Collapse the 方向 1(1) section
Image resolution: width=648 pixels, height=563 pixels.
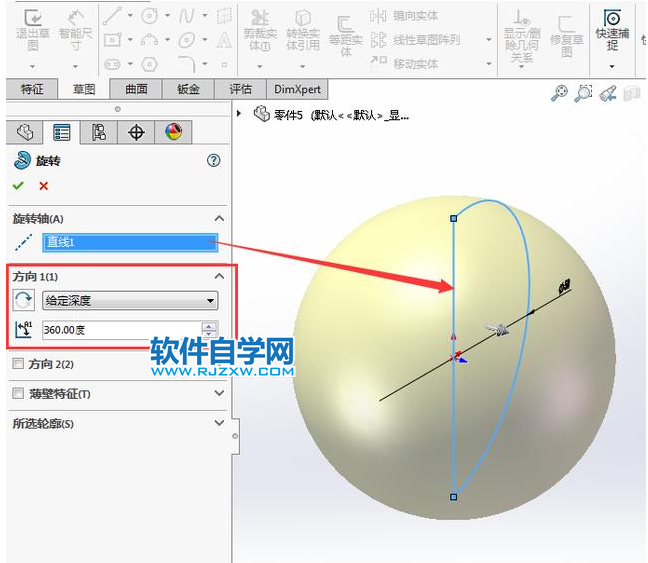pos(219,276)
